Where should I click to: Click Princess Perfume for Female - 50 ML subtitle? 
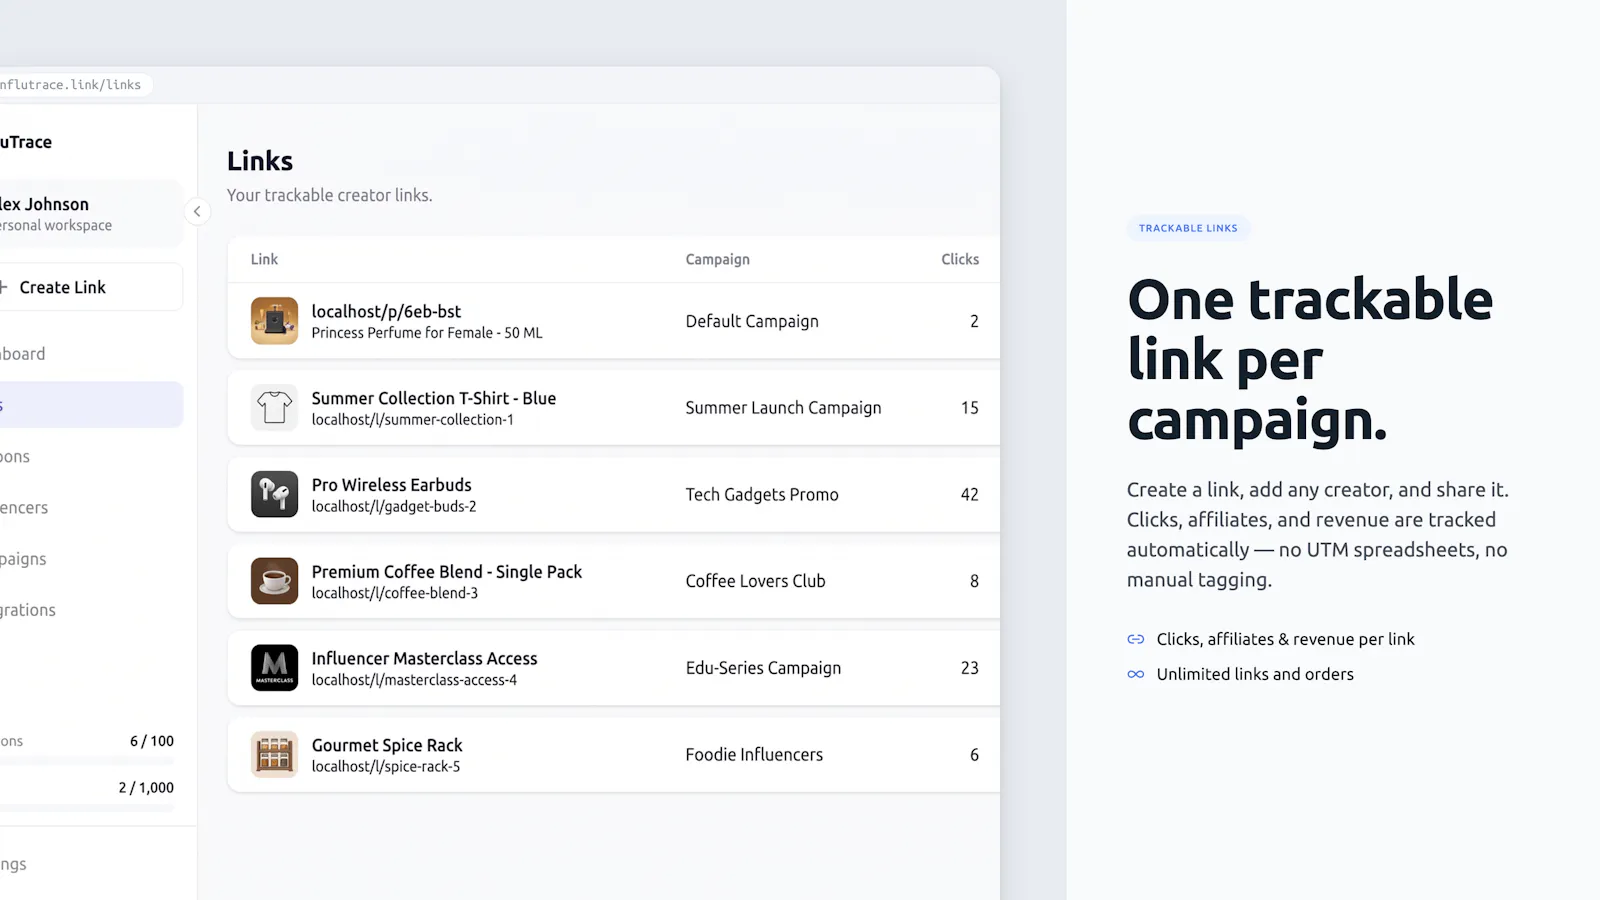tap(427, 333)
